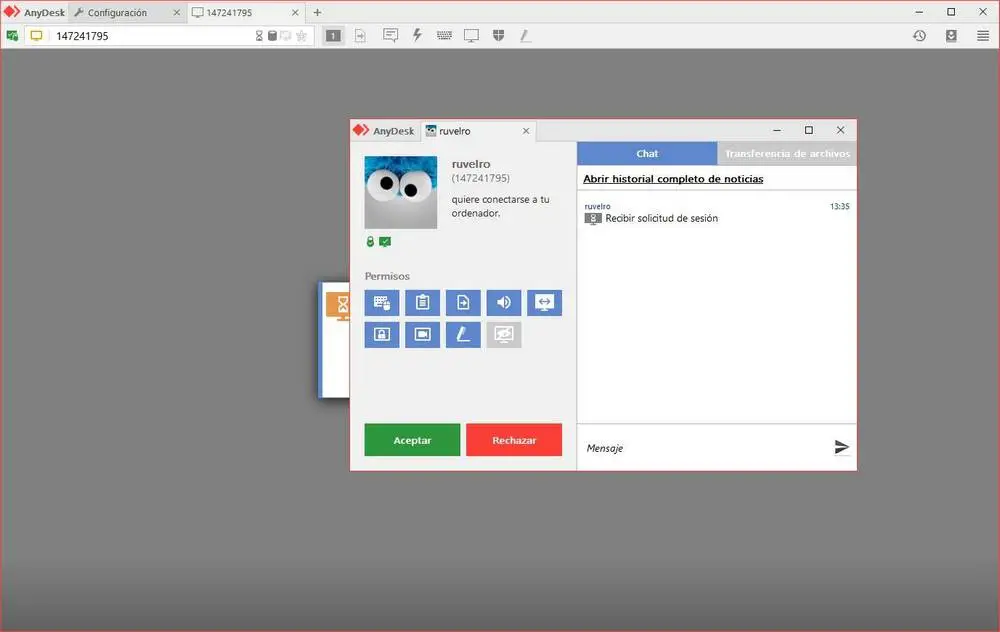Close the ruvelro tab

[x=526, y=131]
